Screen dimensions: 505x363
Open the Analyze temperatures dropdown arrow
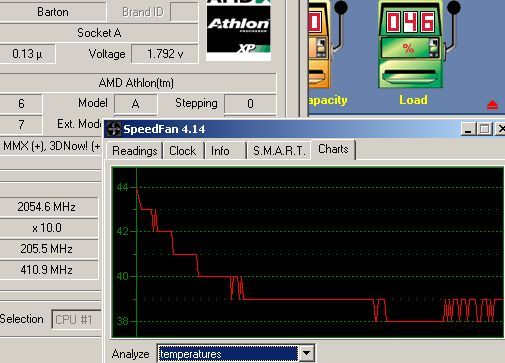pos(307,353)
